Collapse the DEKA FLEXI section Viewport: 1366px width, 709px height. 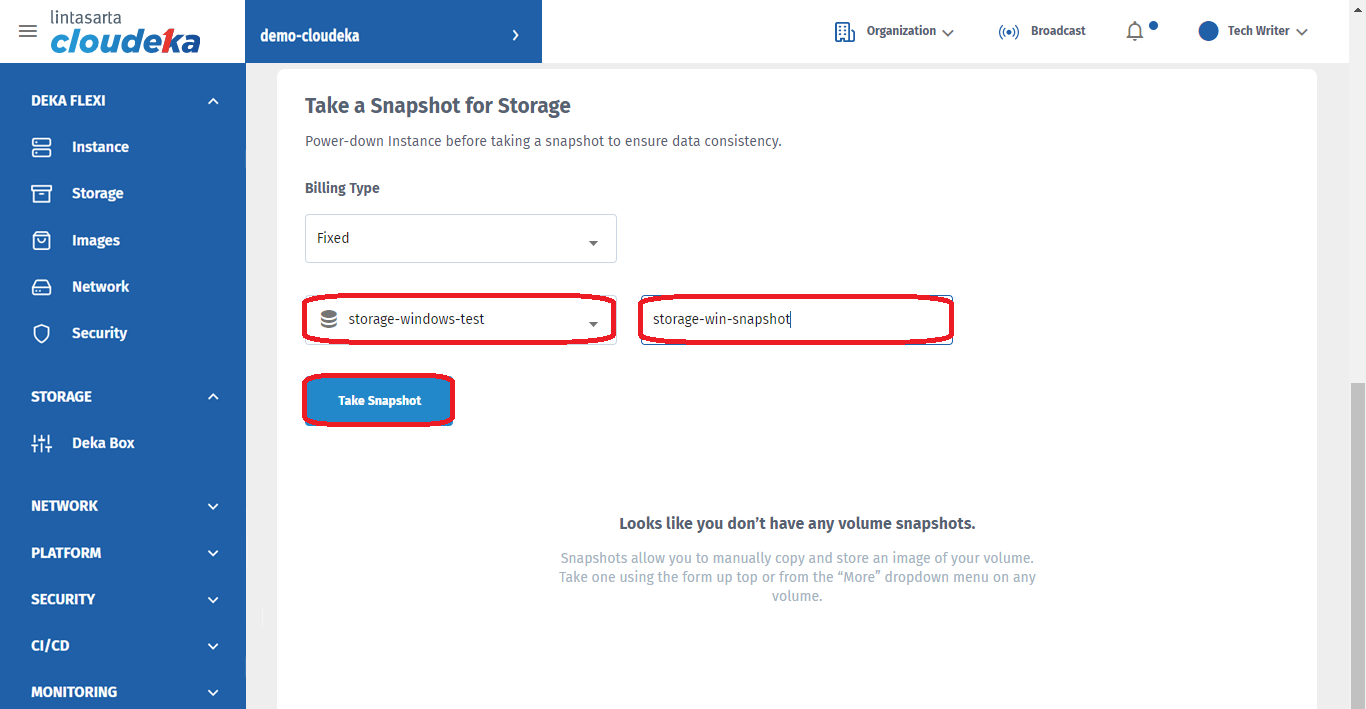tap(213, 101)
